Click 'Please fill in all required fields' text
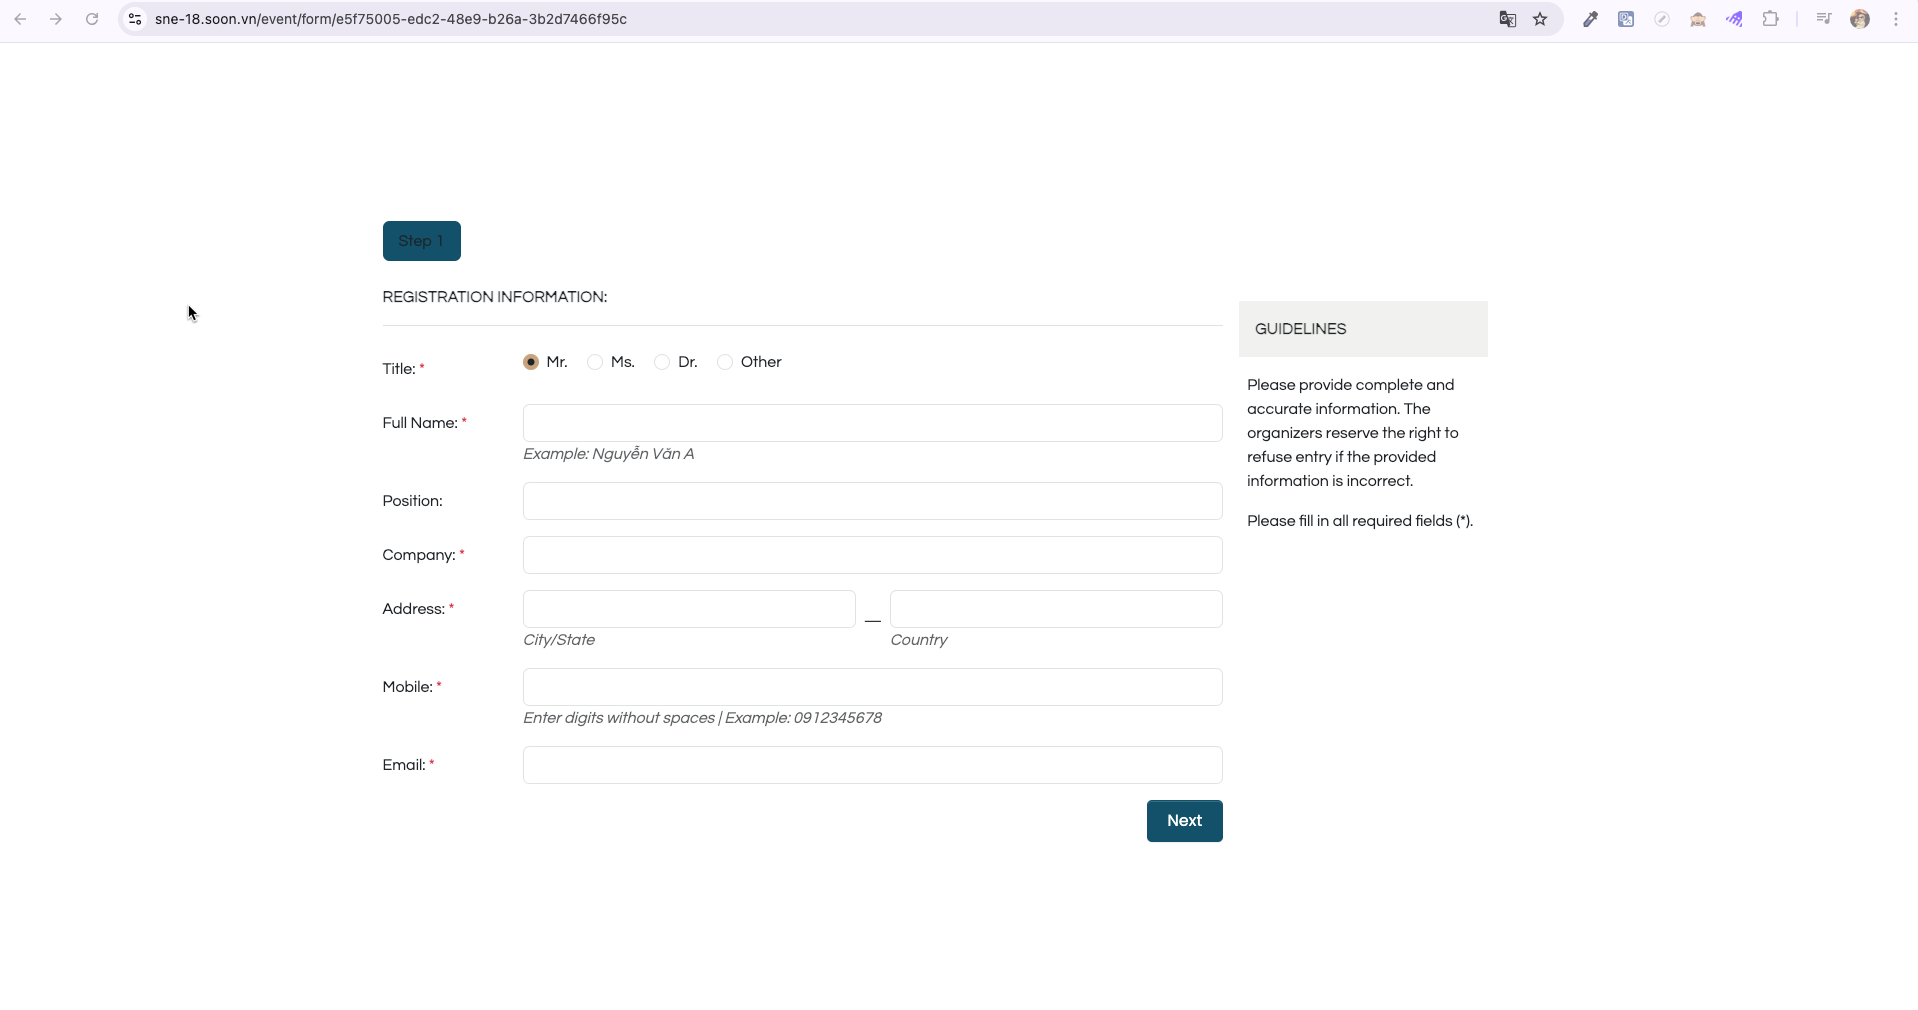The image size is (1918, 1010). coord(1360,521)
